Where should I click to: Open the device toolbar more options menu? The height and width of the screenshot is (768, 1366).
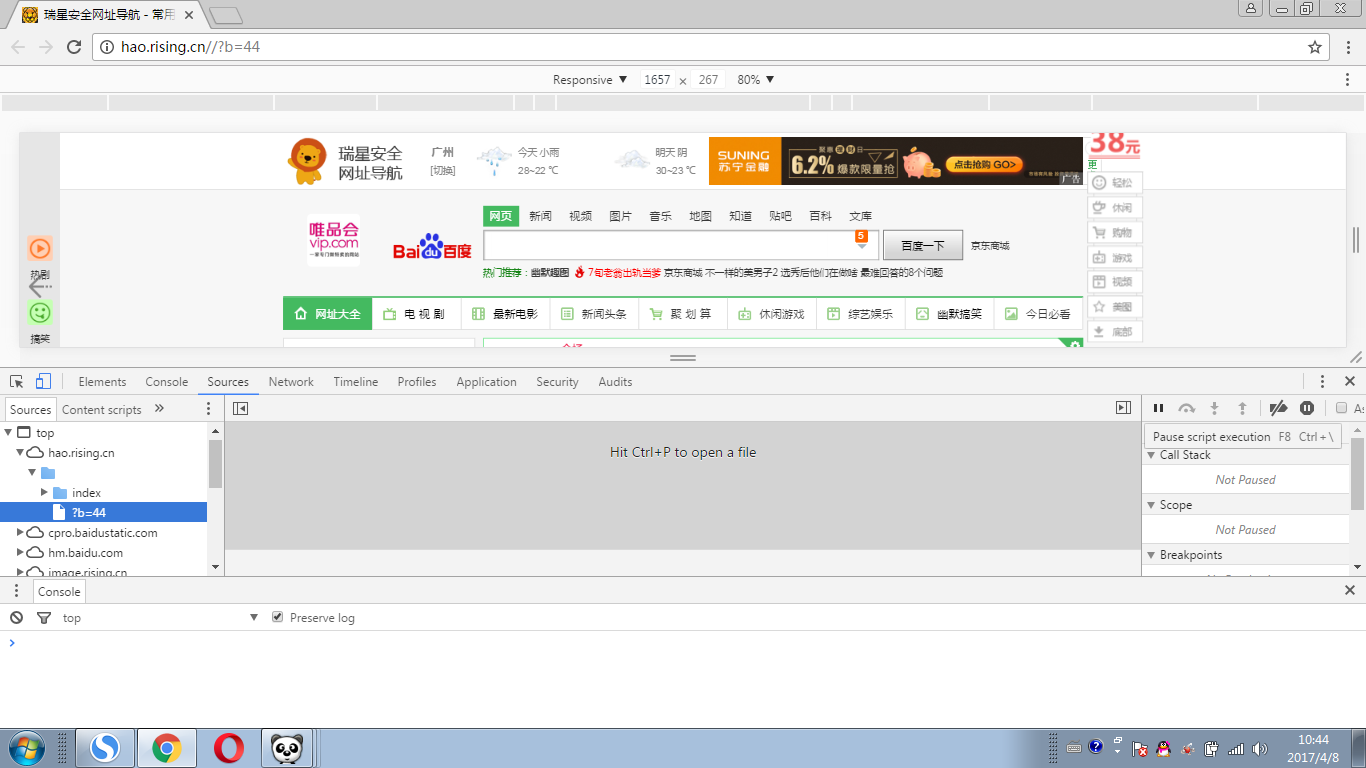[x=1348, y=79]
